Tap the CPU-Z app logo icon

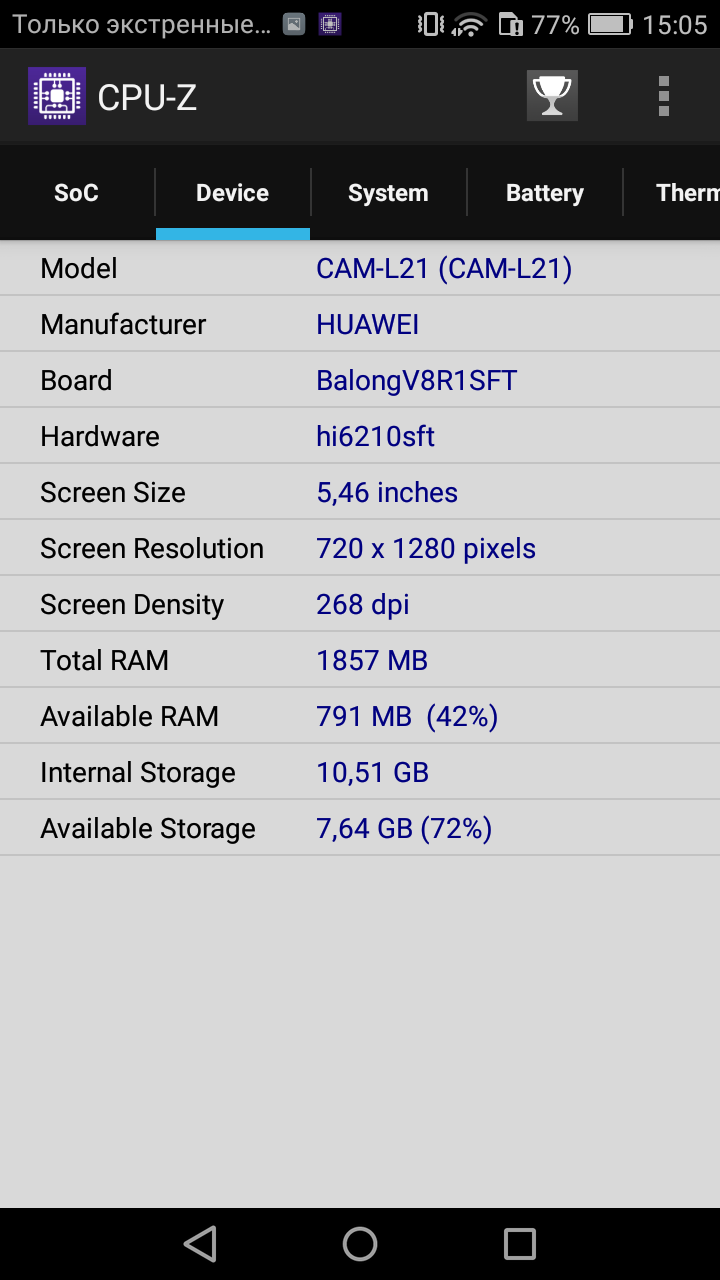[57, 97]
